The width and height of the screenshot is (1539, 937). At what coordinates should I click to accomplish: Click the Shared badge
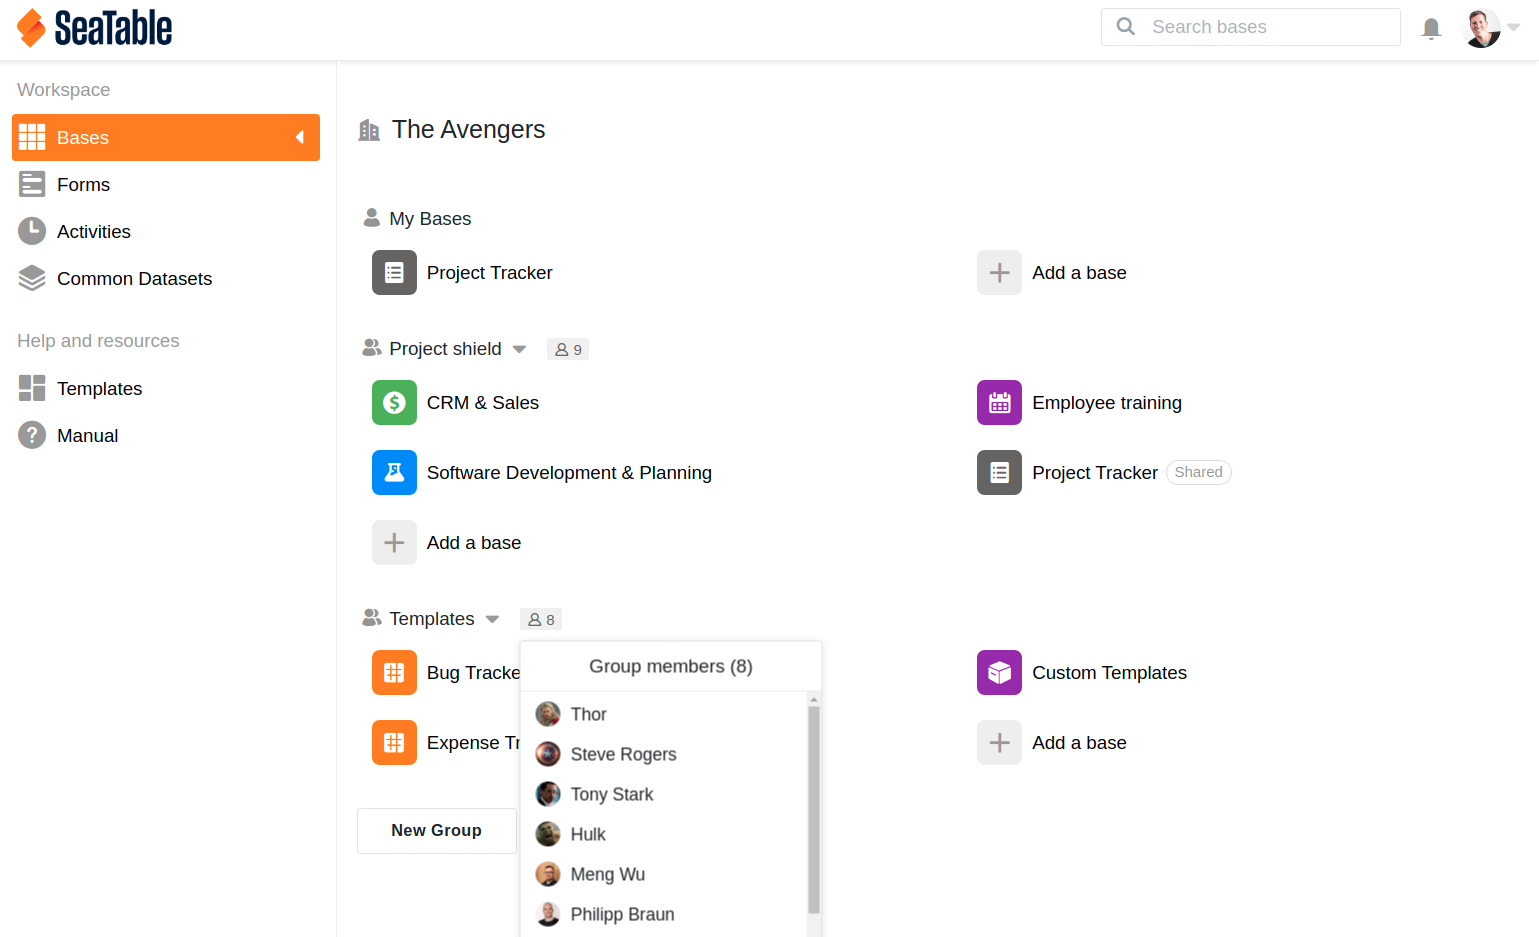coord(1198,472)
